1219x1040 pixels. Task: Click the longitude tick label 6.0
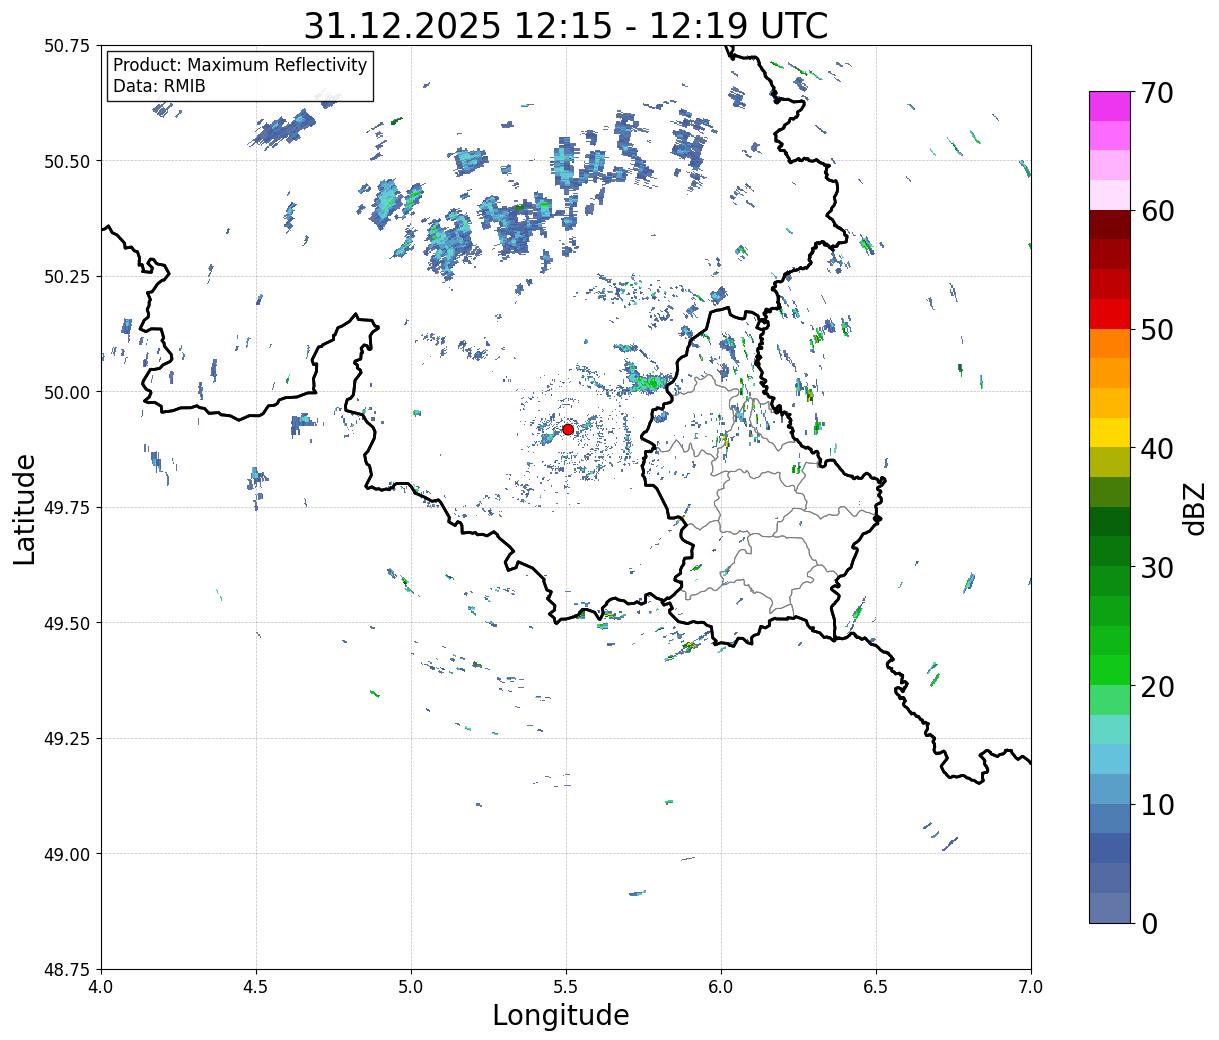click(721, 987)
